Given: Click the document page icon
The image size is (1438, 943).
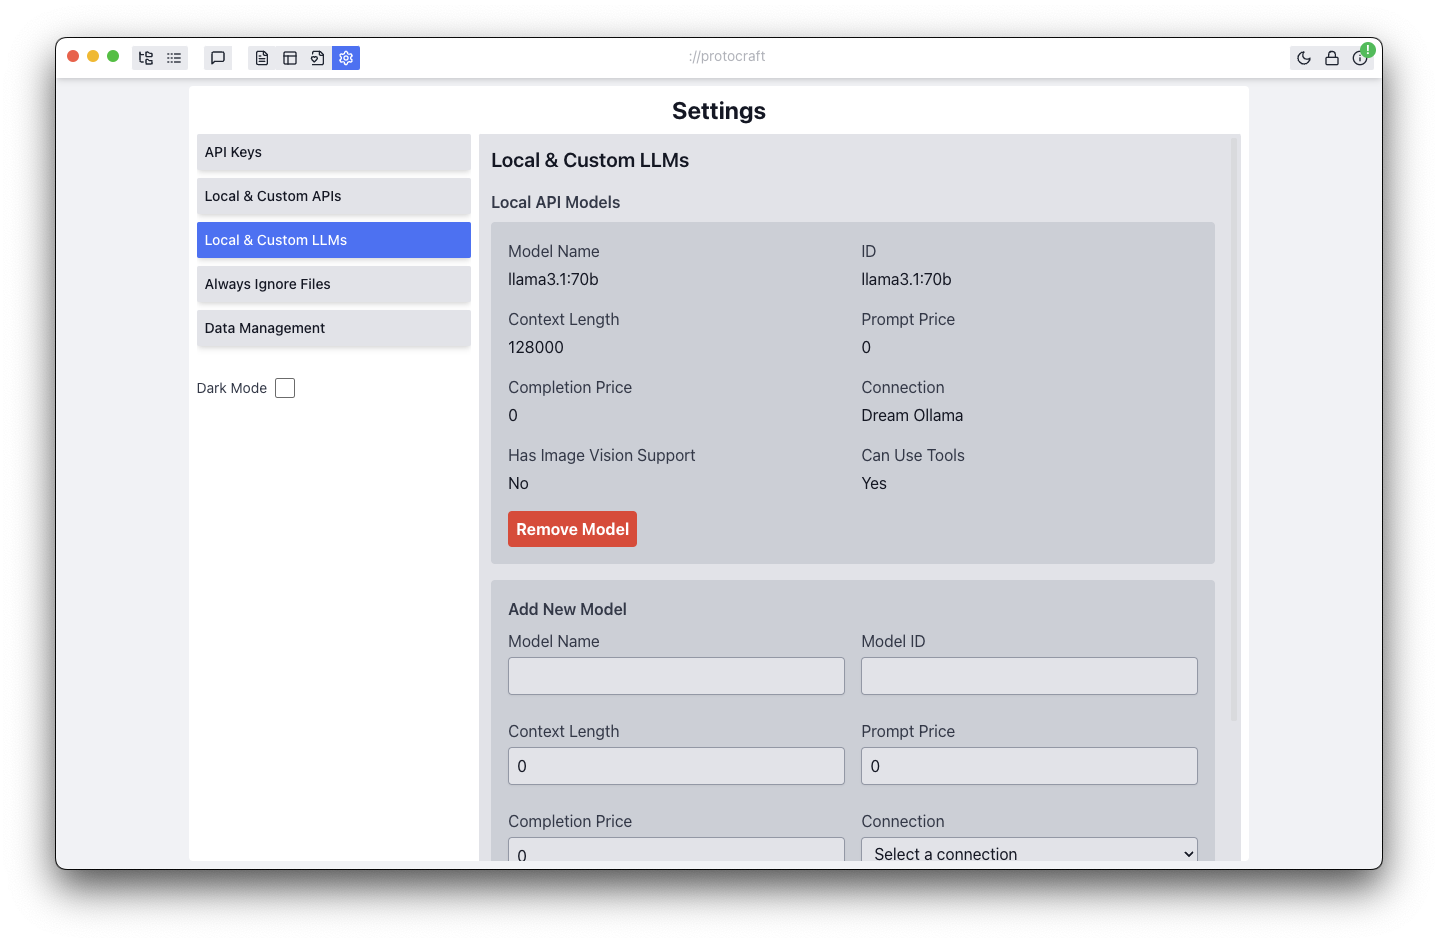Looking at the screenshot, I should (x=262, y=58).
